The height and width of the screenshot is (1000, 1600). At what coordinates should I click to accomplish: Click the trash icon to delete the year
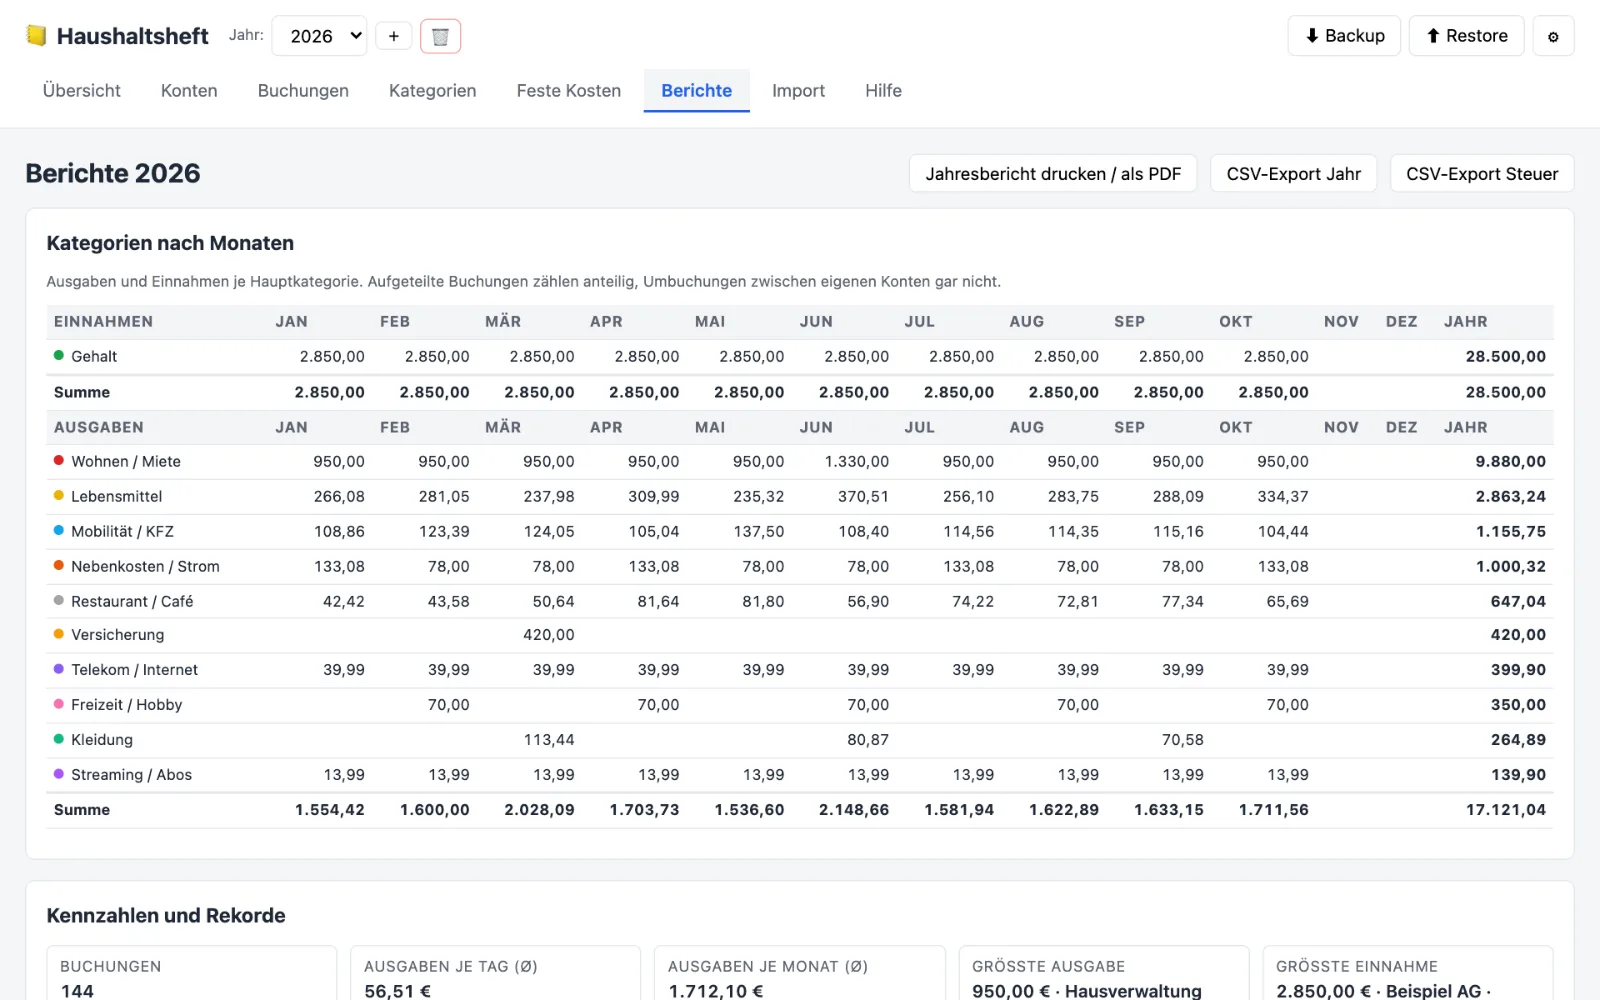pyautogui.click(x=440, y=36)
